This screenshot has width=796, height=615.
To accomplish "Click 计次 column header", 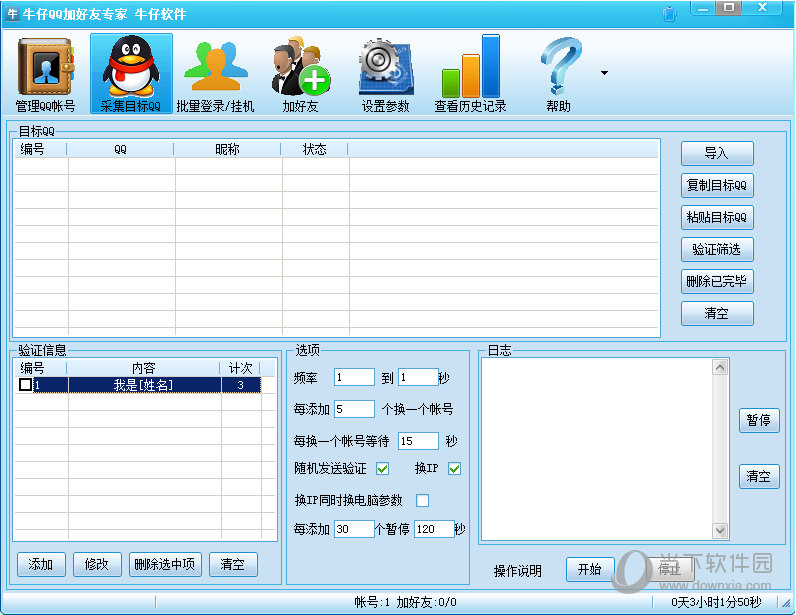I will tap(240, 368).
